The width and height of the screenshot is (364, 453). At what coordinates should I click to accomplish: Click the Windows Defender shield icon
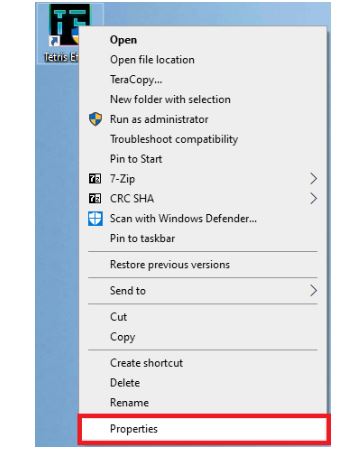(95, 219)
